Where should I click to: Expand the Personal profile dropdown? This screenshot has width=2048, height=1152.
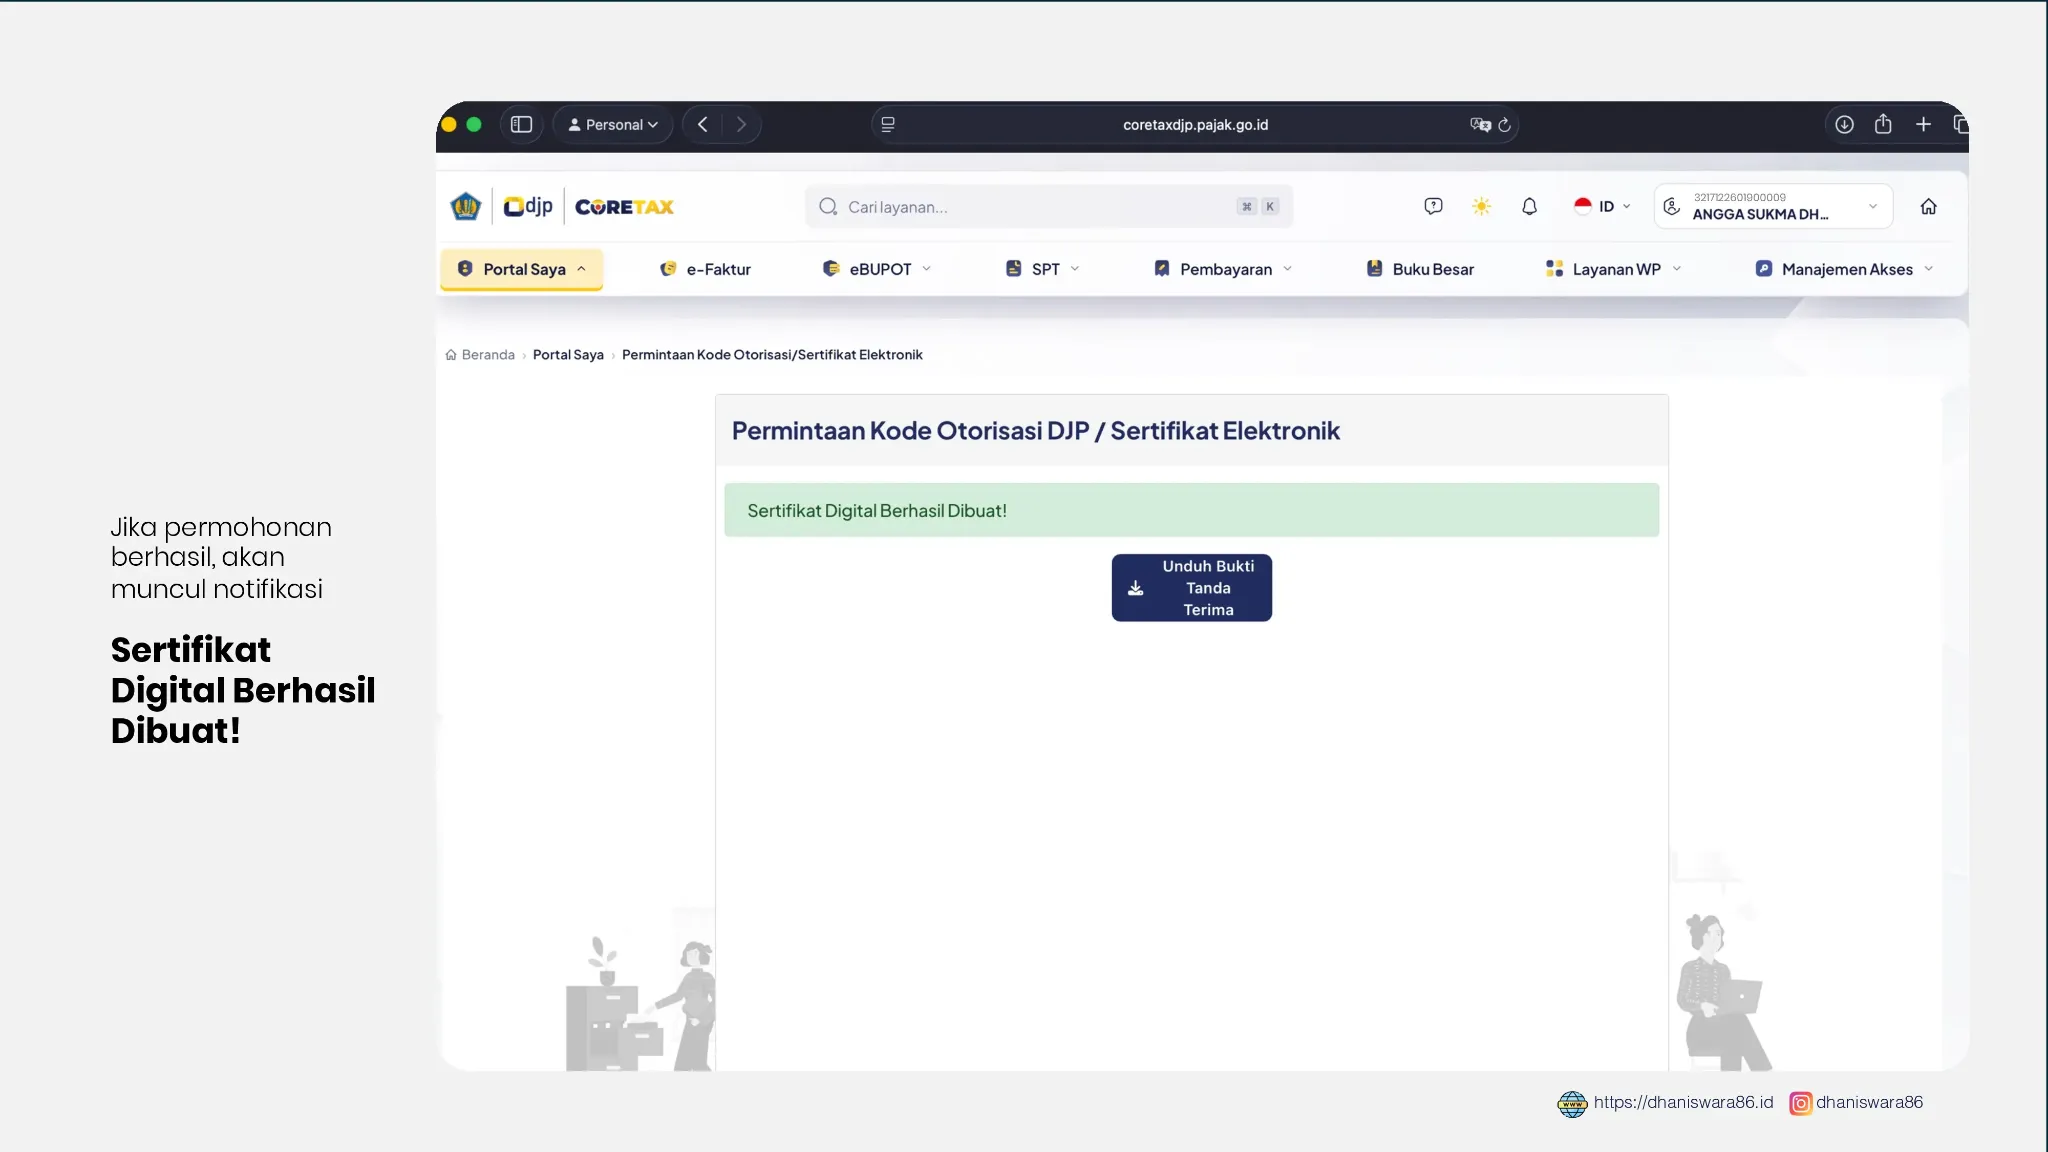pyautogui.click(x=613, y=124)
